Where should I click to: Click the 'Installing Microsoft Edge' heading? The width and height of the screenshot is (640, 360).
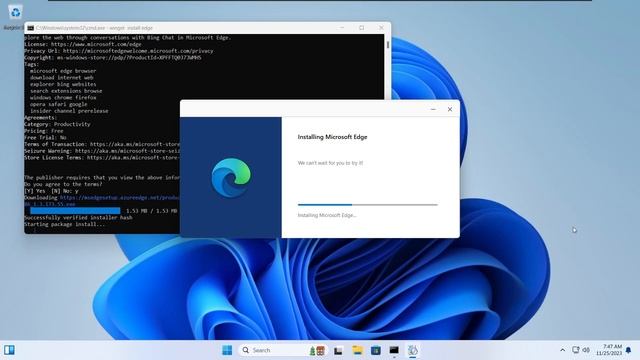[x=332, y=137]
